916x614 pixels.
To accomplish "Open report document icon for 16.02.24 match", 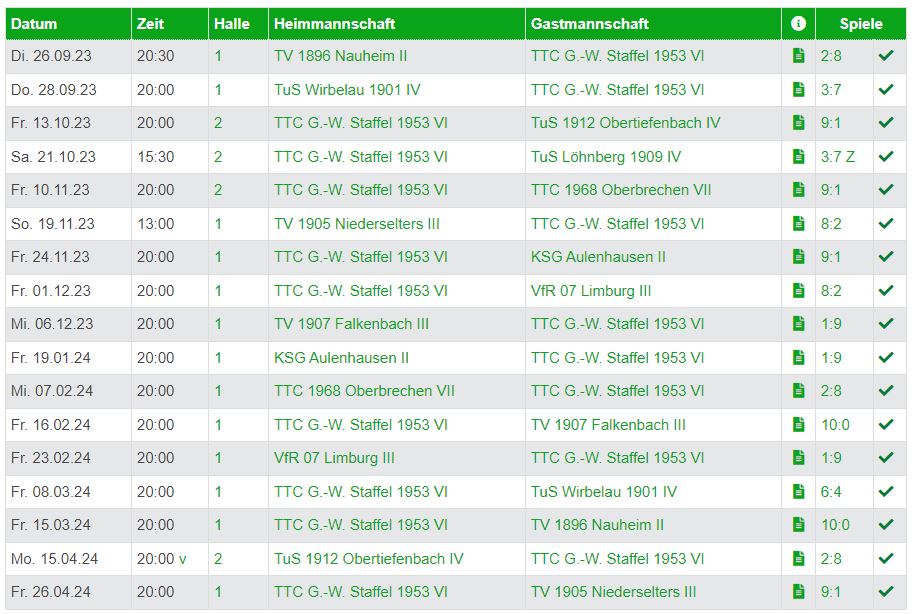I will coord(798,425).
